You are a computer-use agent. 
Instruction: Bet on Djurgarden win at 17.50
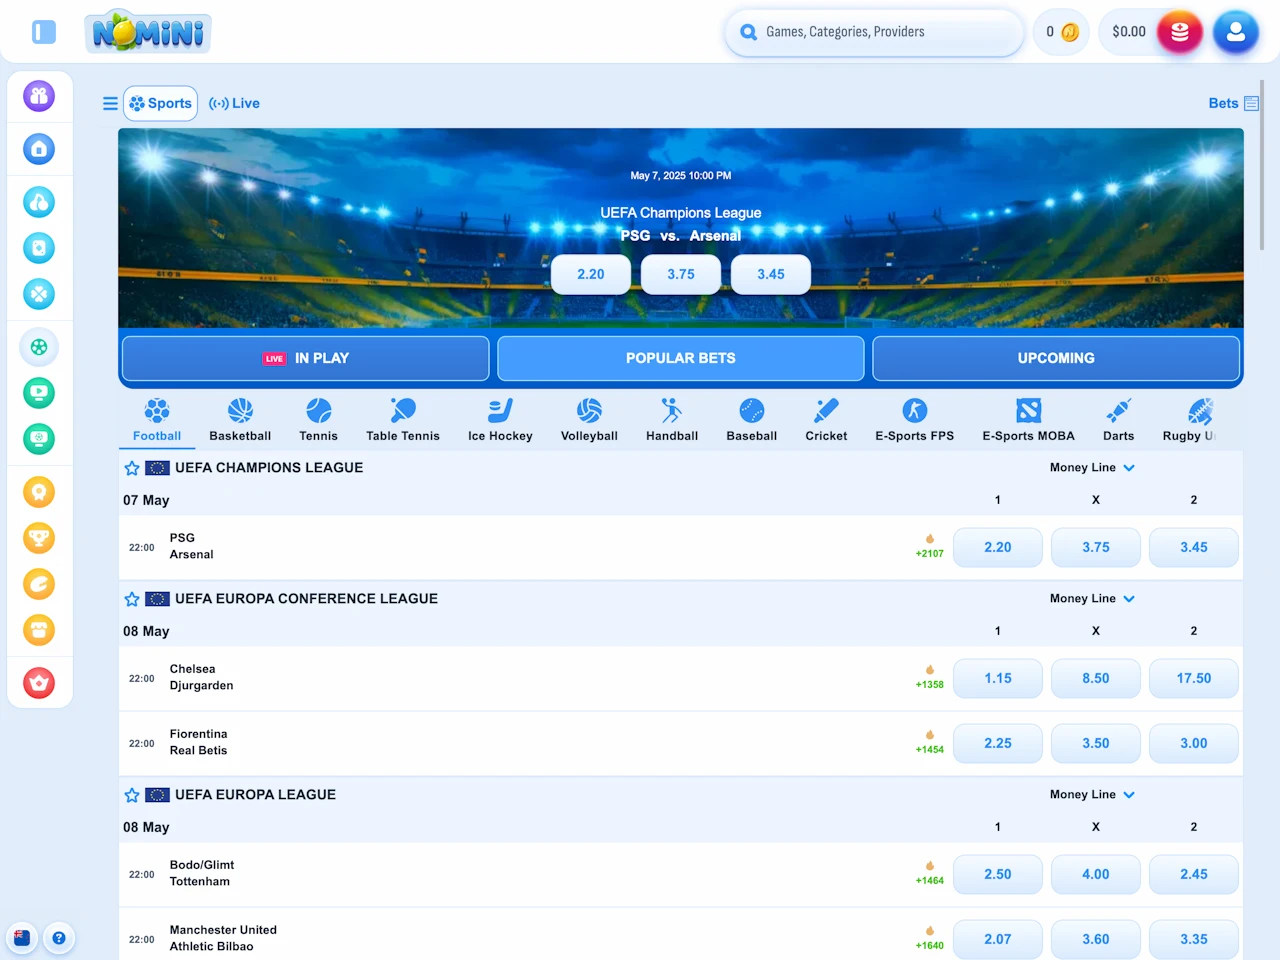[1194, 678]
